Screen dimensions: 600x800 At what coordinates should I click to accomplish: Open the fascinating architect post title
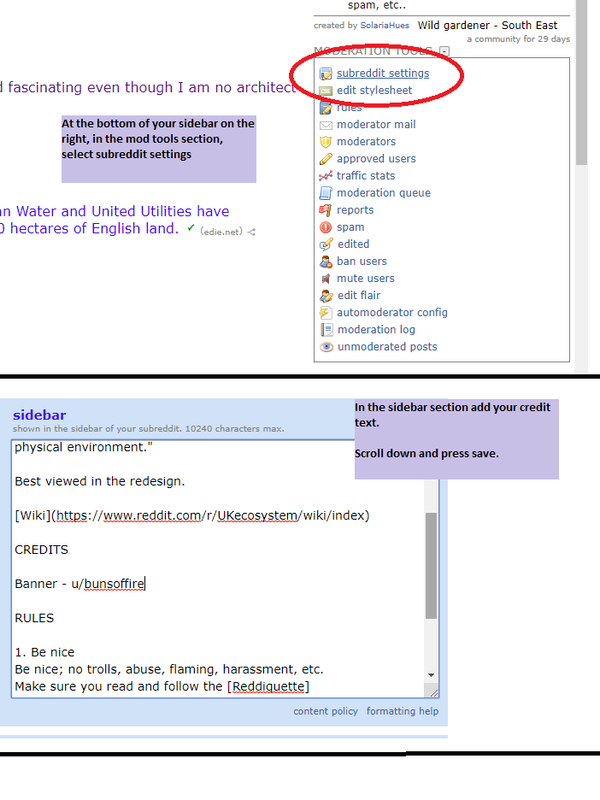click(147, 87)
